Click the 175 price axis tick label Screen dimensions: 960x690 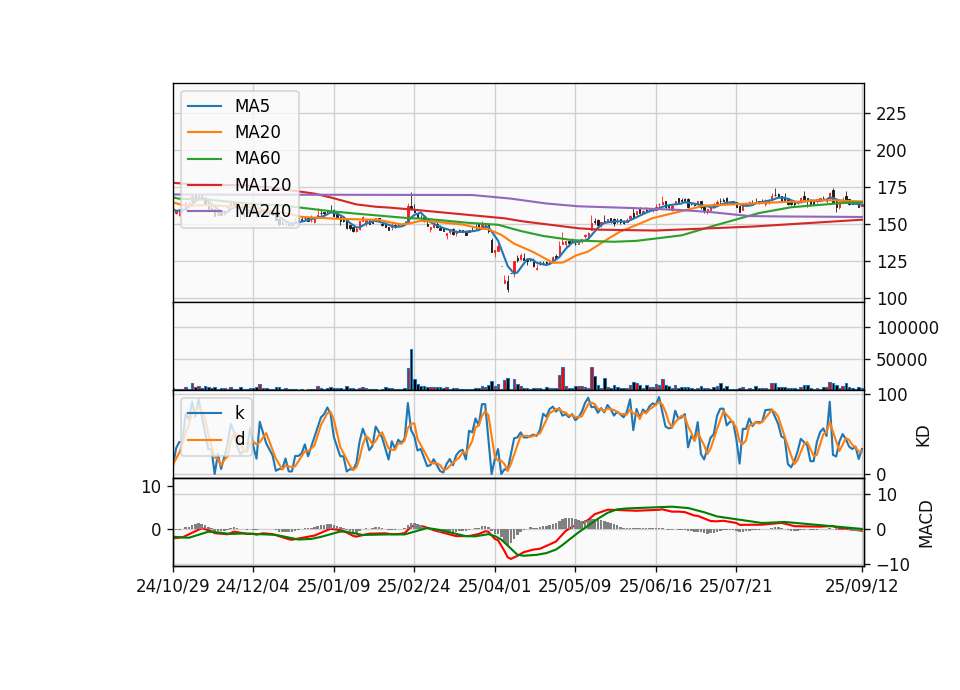coord(891,188)
